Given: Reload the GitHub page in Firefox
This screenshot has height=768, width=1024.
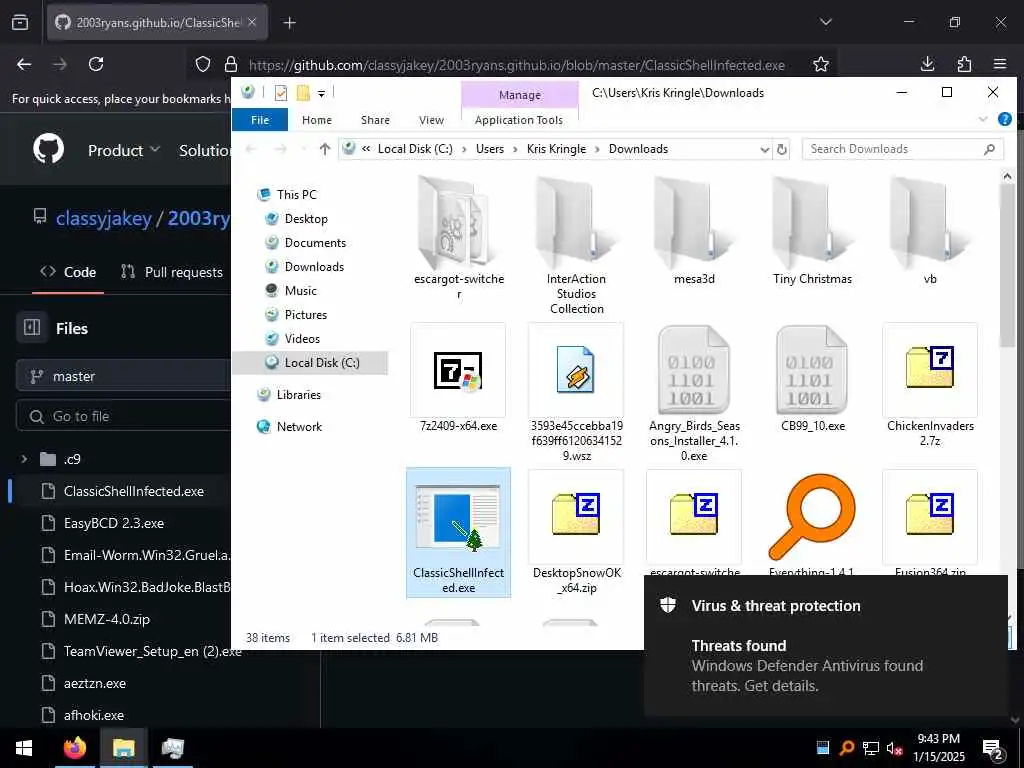Looking at the screenshot, I should tap(96, 64).
